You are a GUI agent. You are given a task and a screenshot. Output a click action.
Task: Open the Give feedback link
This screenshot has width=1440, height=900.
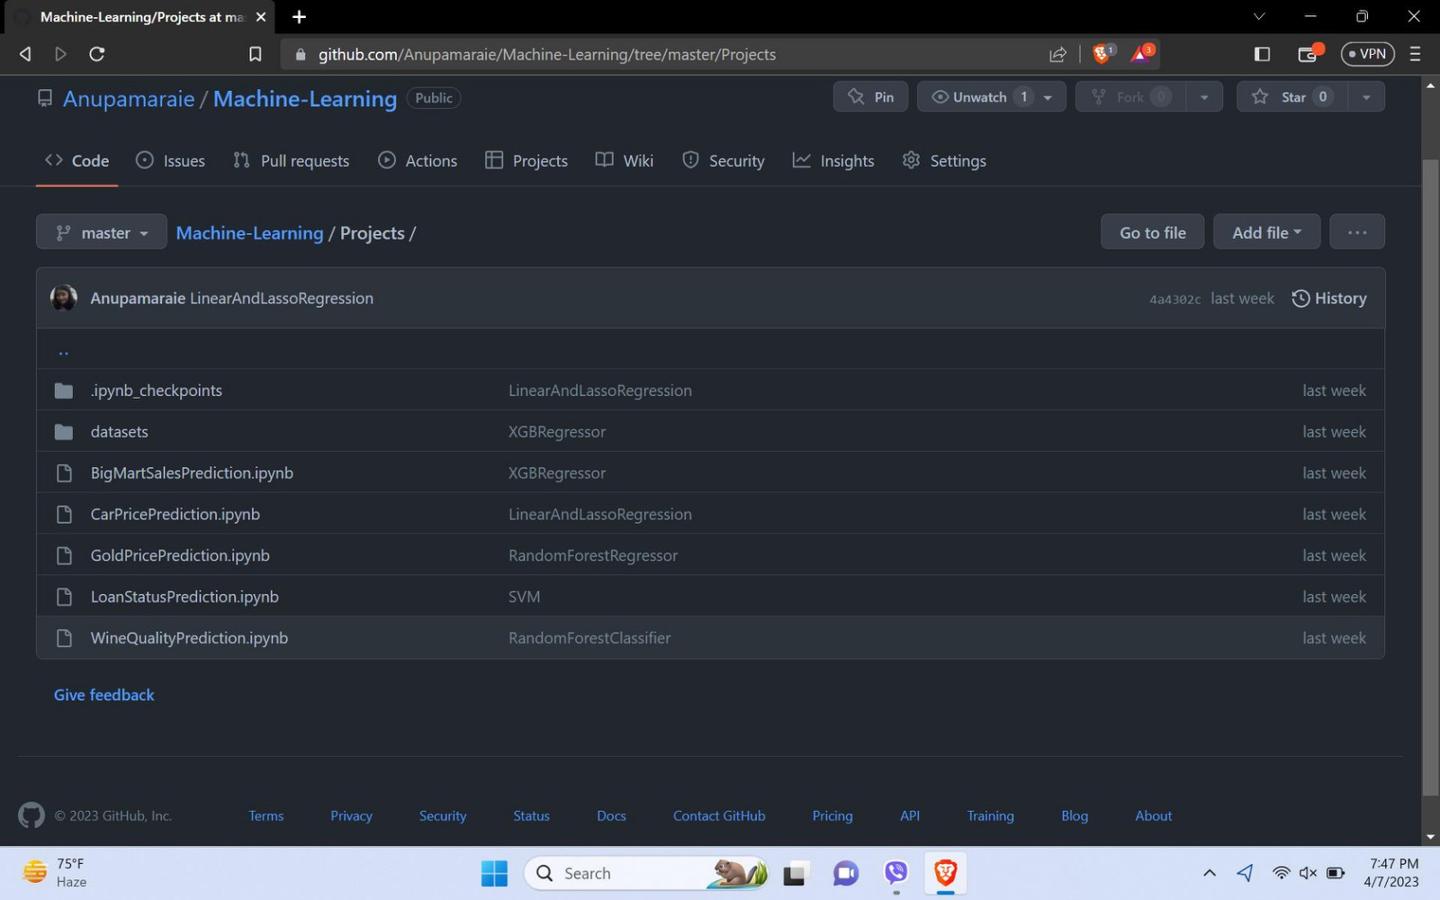point(104,695)
